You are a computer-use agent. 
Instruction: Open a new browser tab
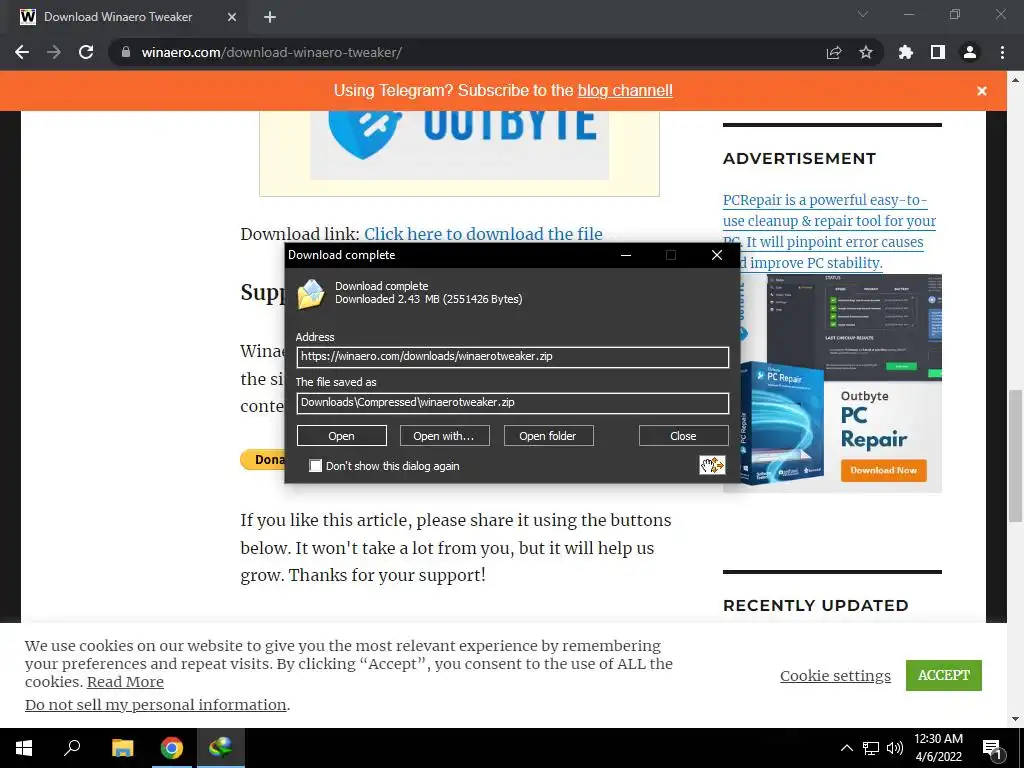tap(270, 17)
